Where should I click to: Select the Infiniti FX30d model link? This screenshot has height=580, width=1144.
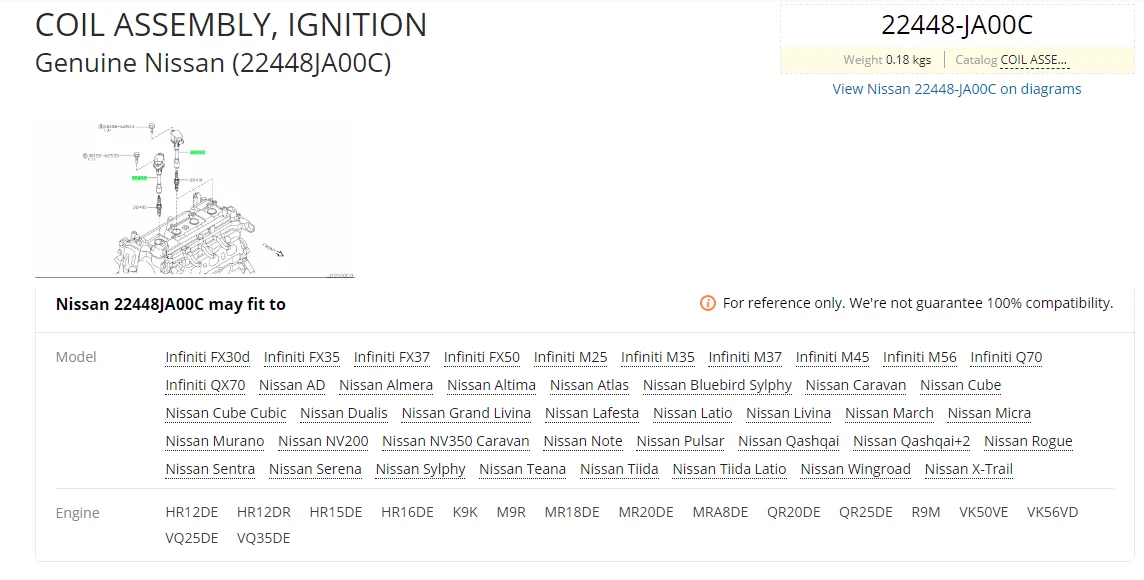click(x=207, y=357)
